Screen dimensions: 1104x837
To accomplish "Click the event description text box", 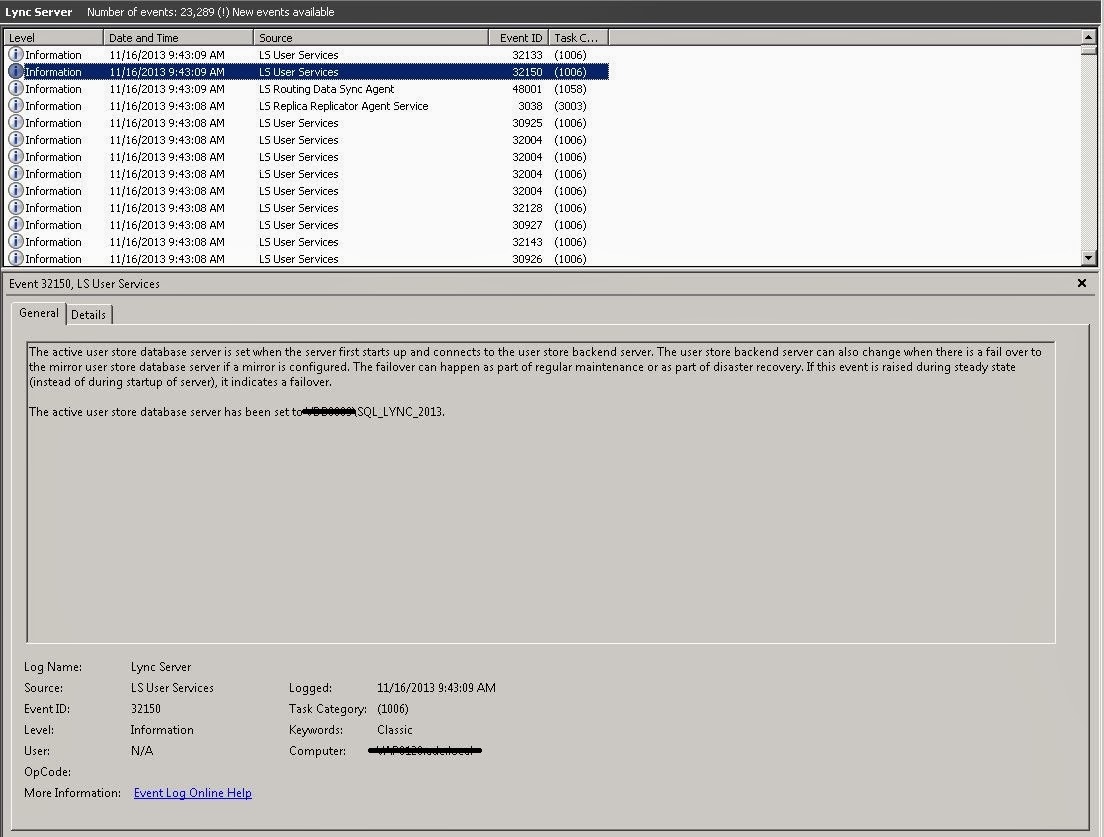I will [541, 492].
